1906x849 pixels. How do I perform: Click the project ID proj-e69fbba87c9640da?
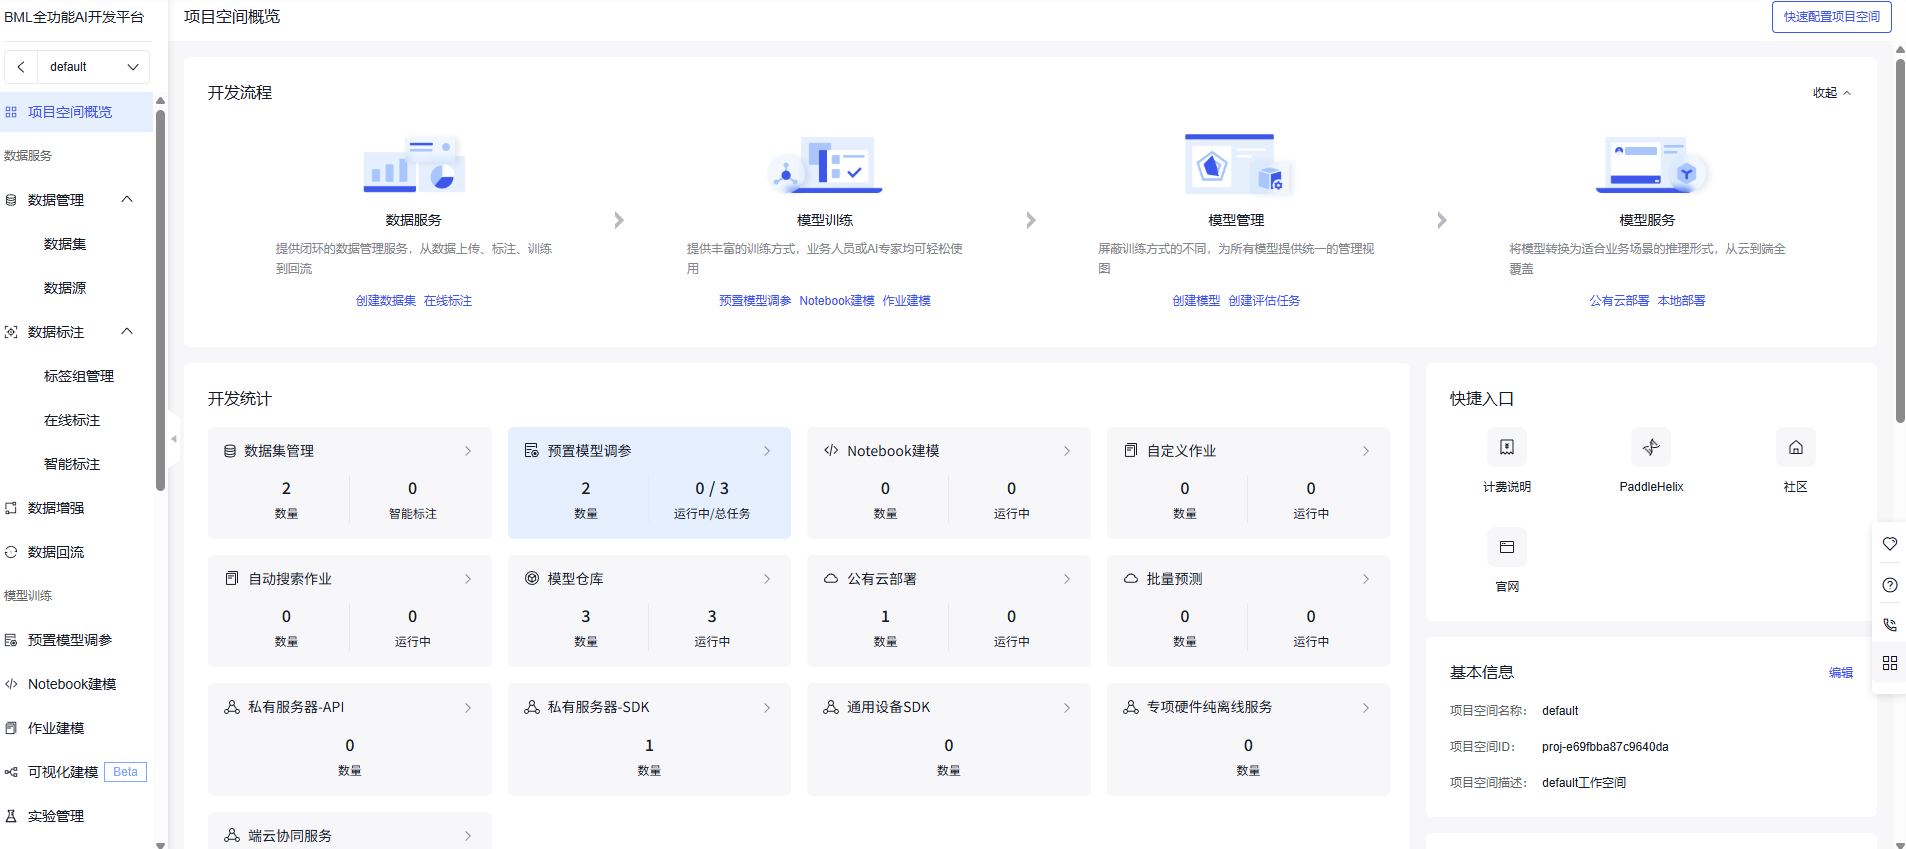click(x=1605, y=747)
